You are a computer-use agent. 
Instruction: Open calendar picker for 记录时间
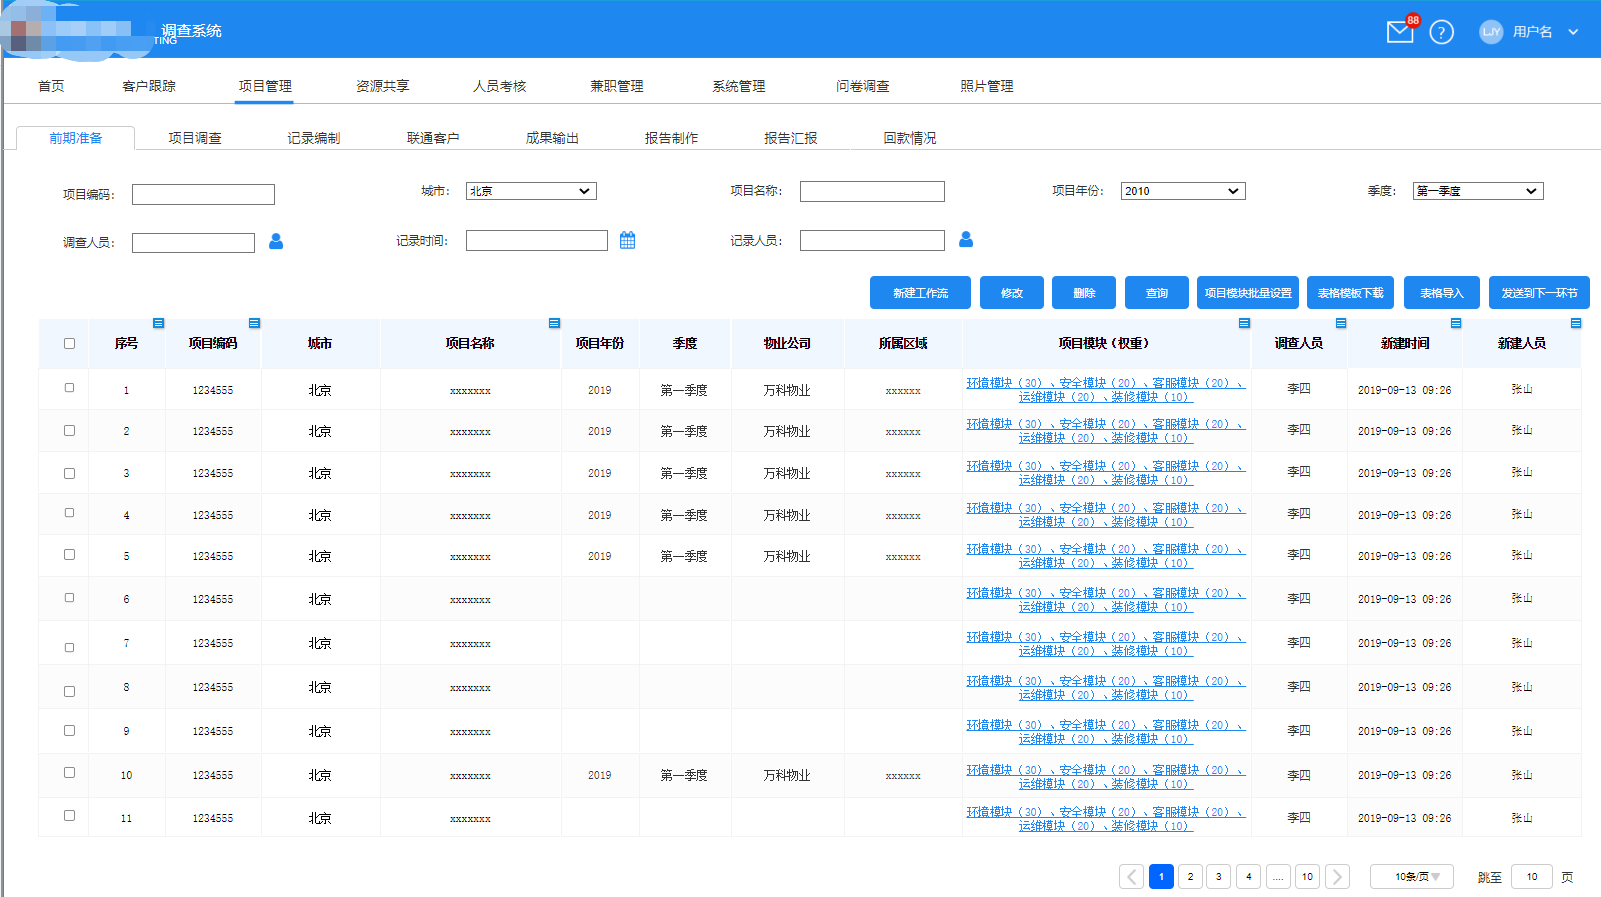tap(628, 240)
